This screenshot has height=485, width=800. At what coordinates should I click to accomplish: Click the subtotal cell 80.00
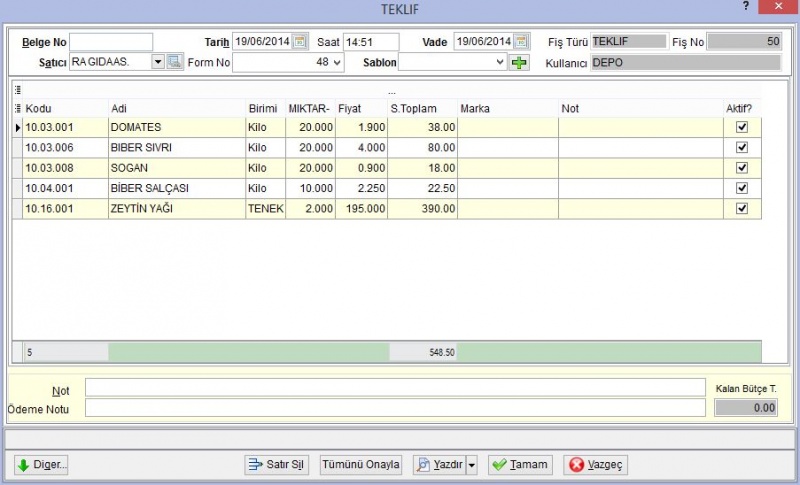click(x=422, y=147)
